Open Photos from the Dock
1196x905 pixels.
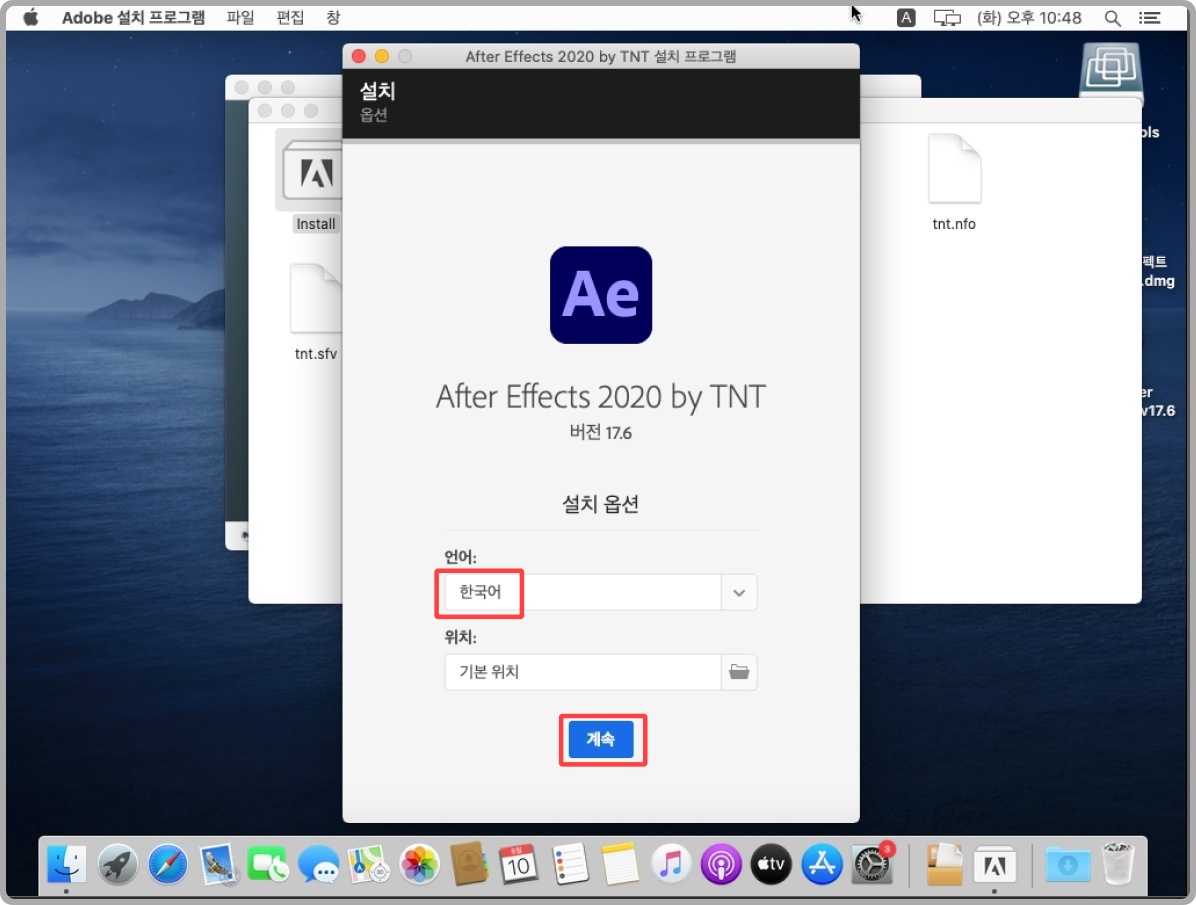(419, 865)
